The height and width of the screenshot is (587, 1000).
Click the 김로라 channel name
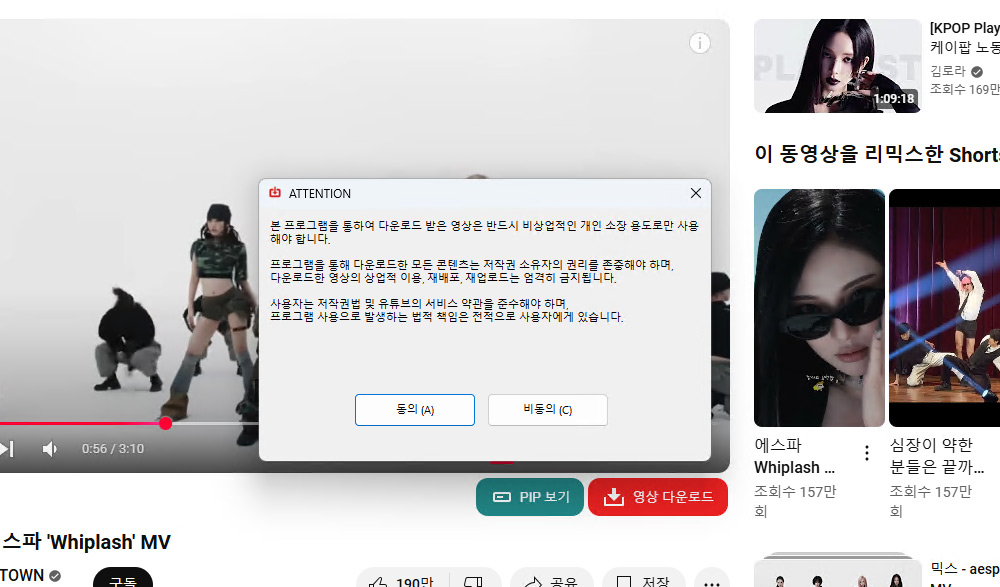948,71
